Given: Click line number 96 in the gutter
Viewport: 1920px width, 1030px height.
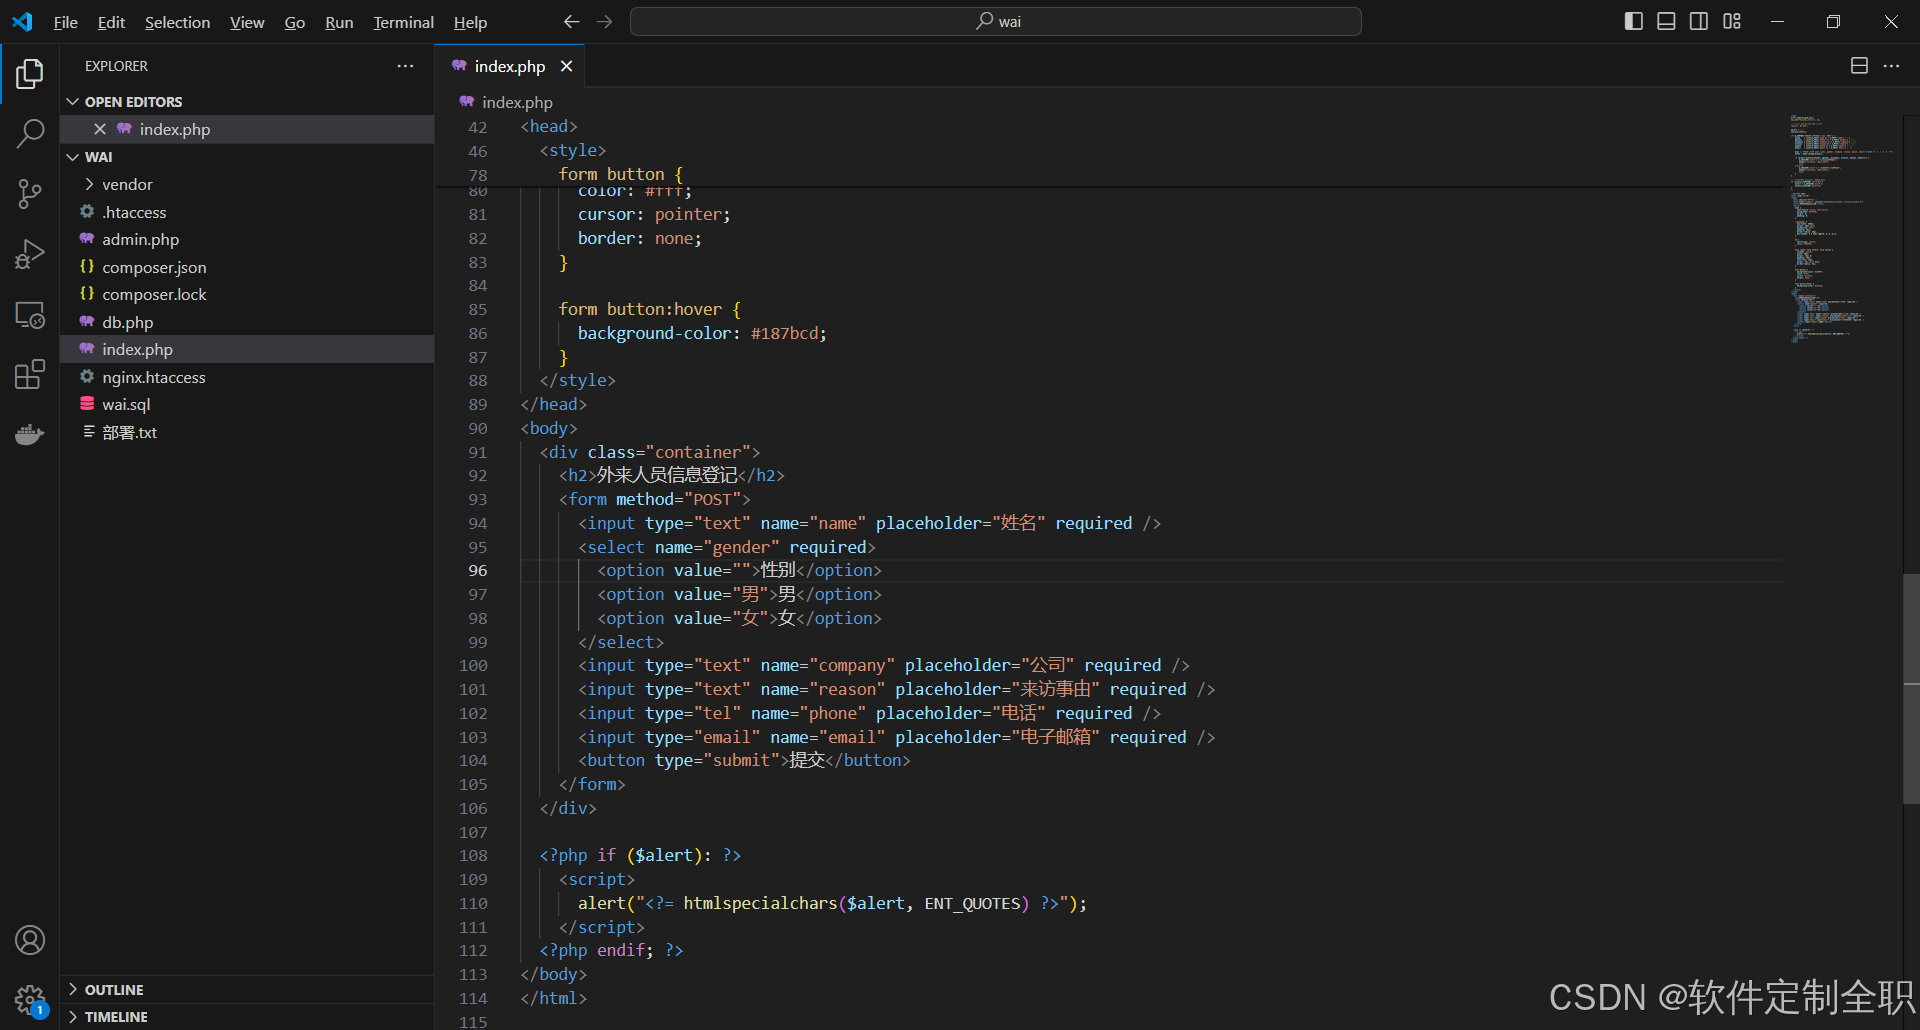Looking at the screenshot, I should pos(478,570).
